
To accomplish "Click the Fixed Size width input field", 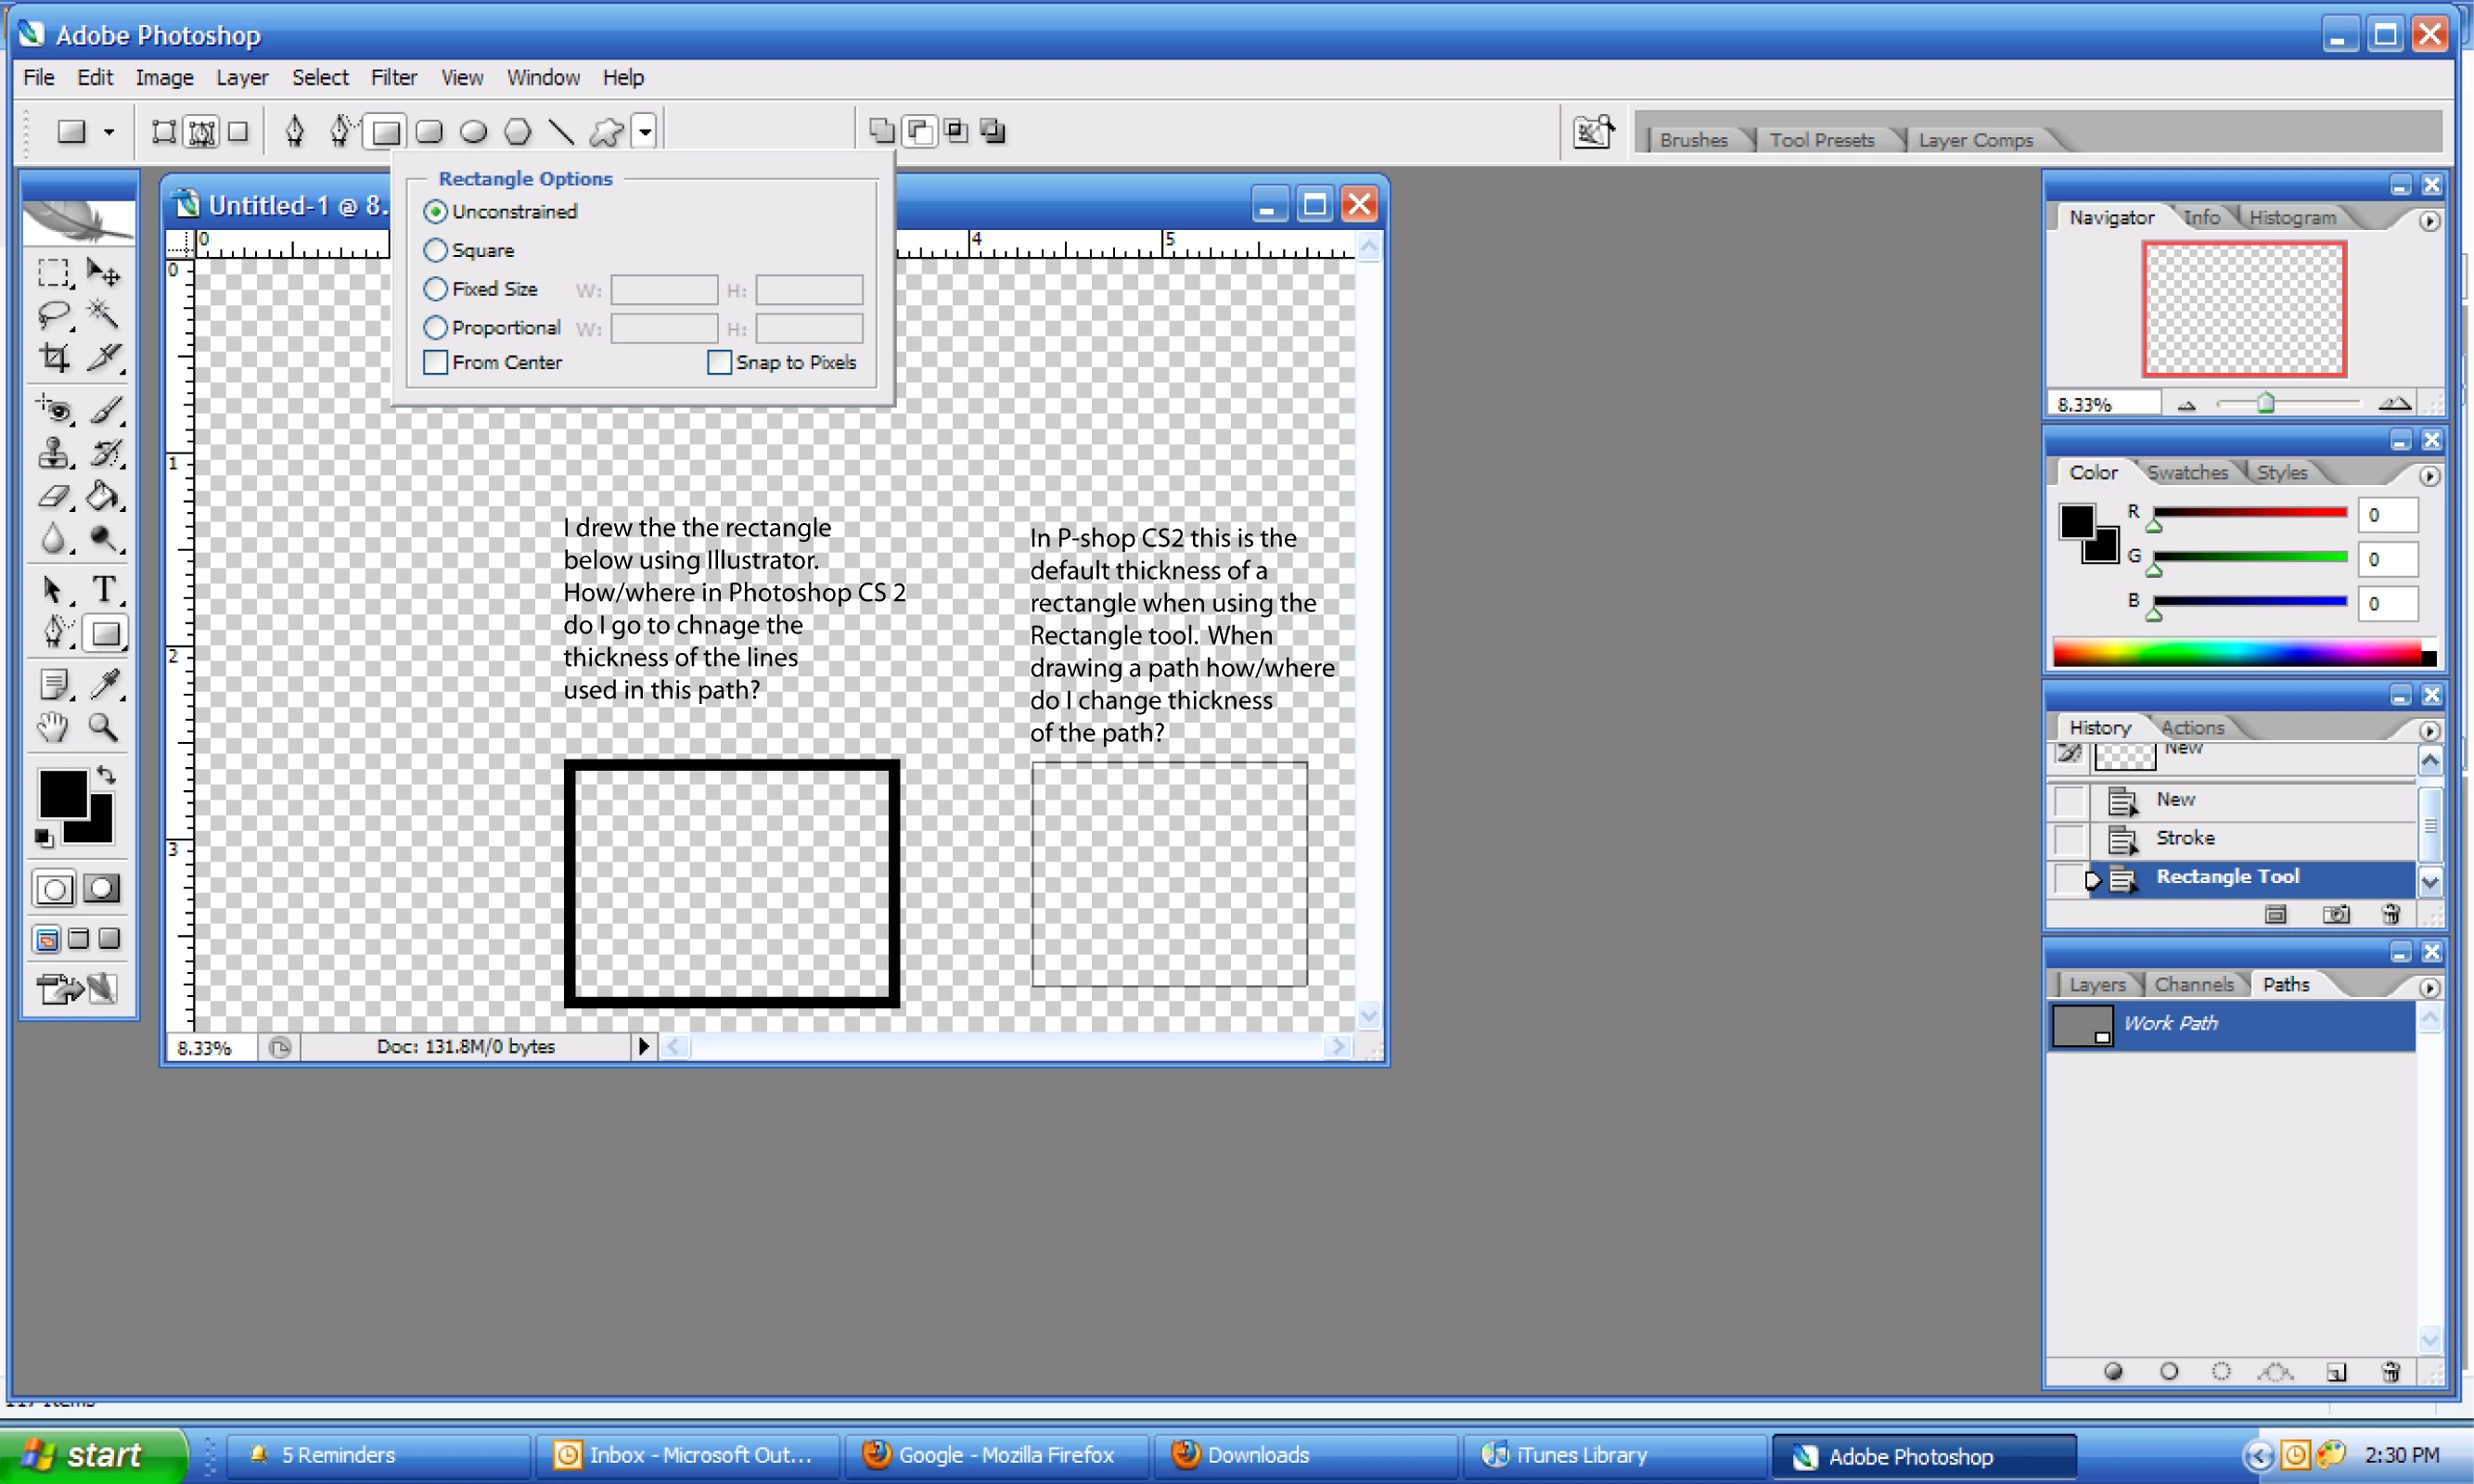I will (664, 290).
